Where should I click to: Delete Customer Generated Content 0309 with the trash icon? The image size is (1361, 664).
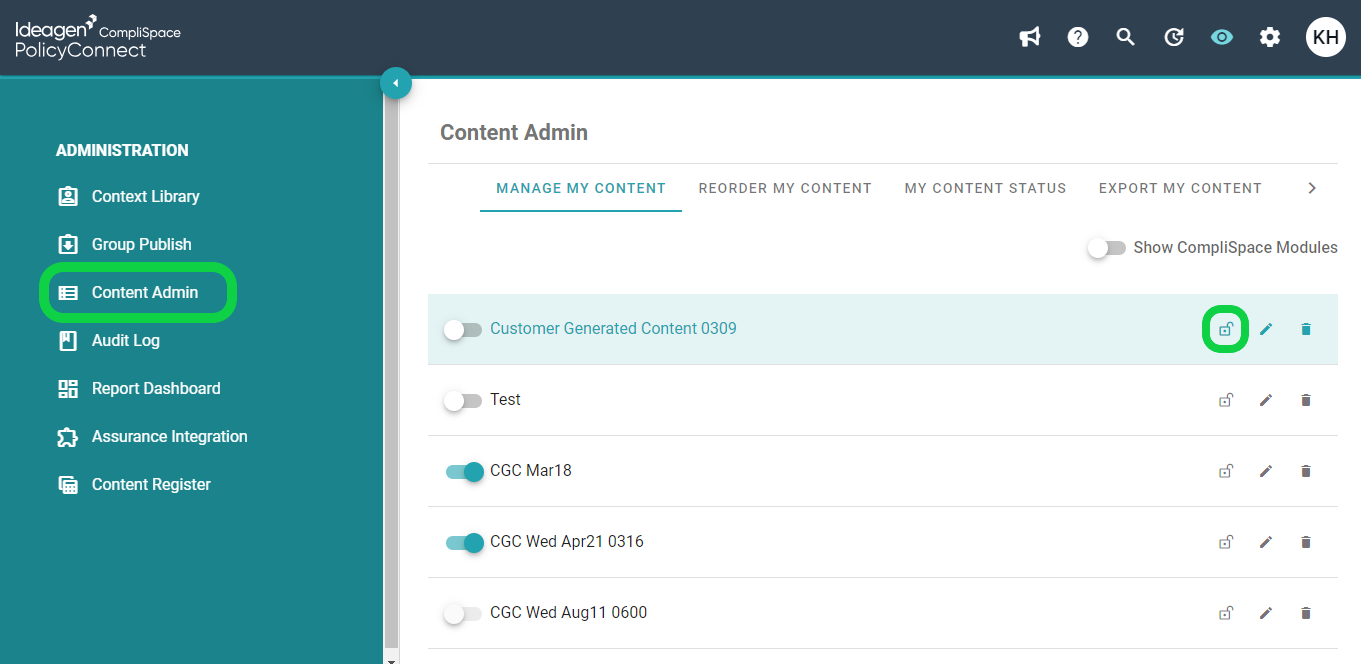tap(1305, 329)
